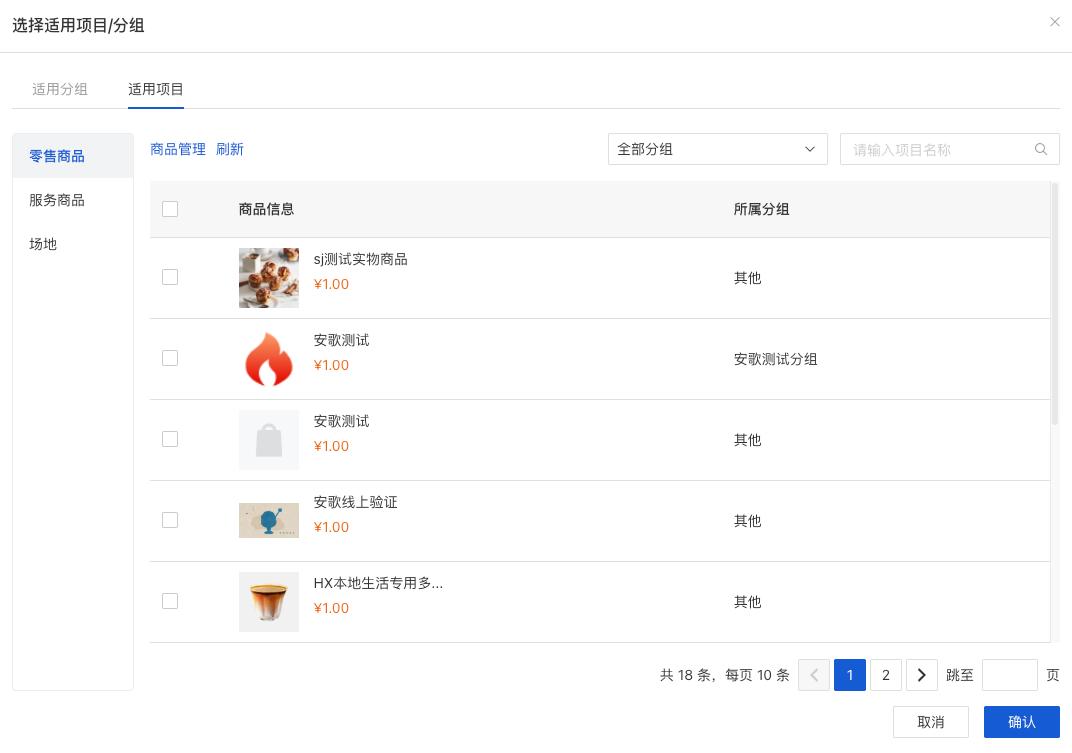Check the sj测试实物商品 row checkbox
1072x753 pixels.
(170, 277)
